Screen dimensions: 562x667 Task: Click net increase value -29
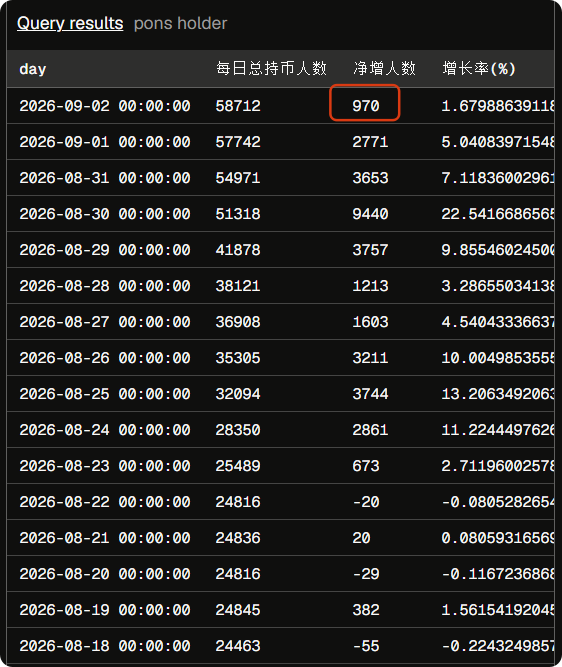click(x=365, y=574)
